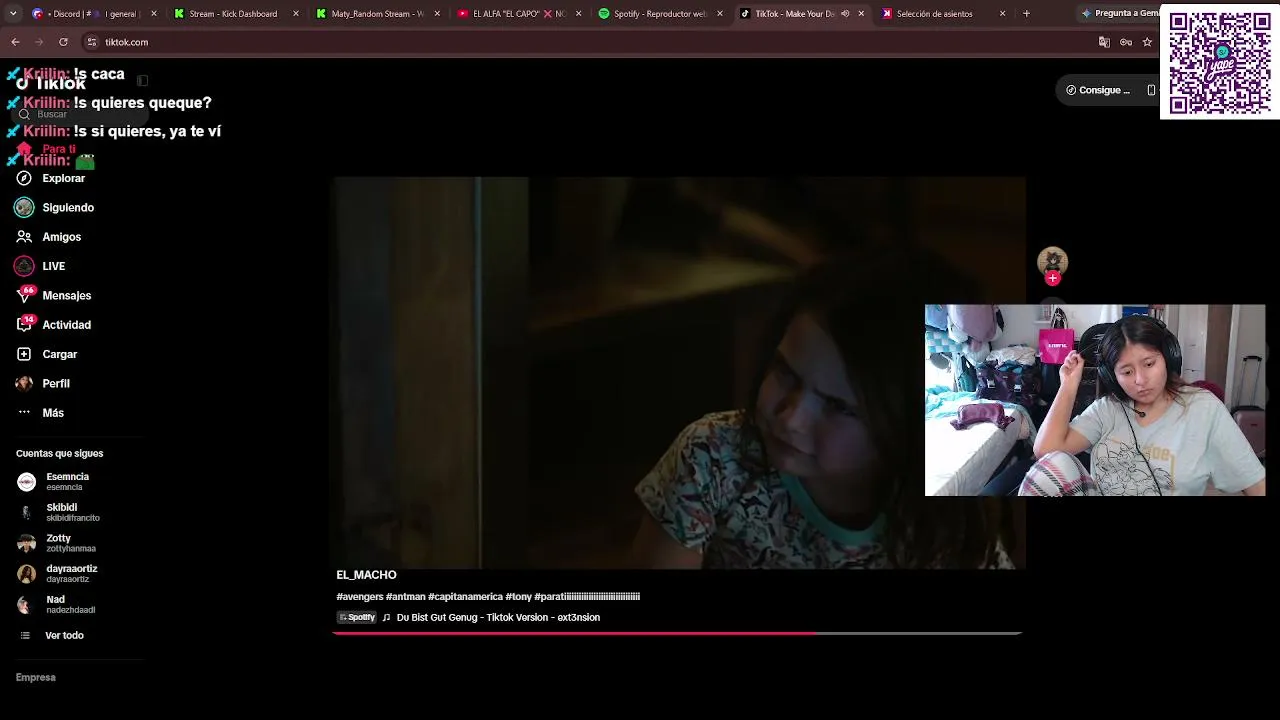Click the Cargar plus icon

24,354
